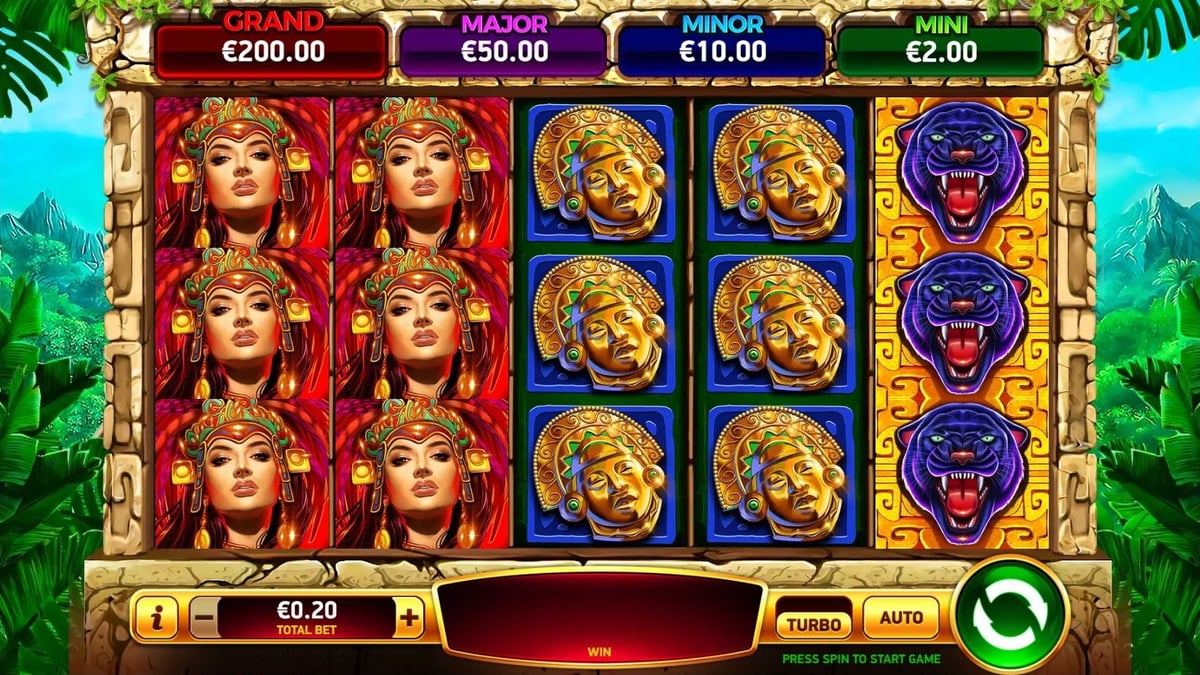Click the top woman symbol on first reel

[x=242, y=172]
